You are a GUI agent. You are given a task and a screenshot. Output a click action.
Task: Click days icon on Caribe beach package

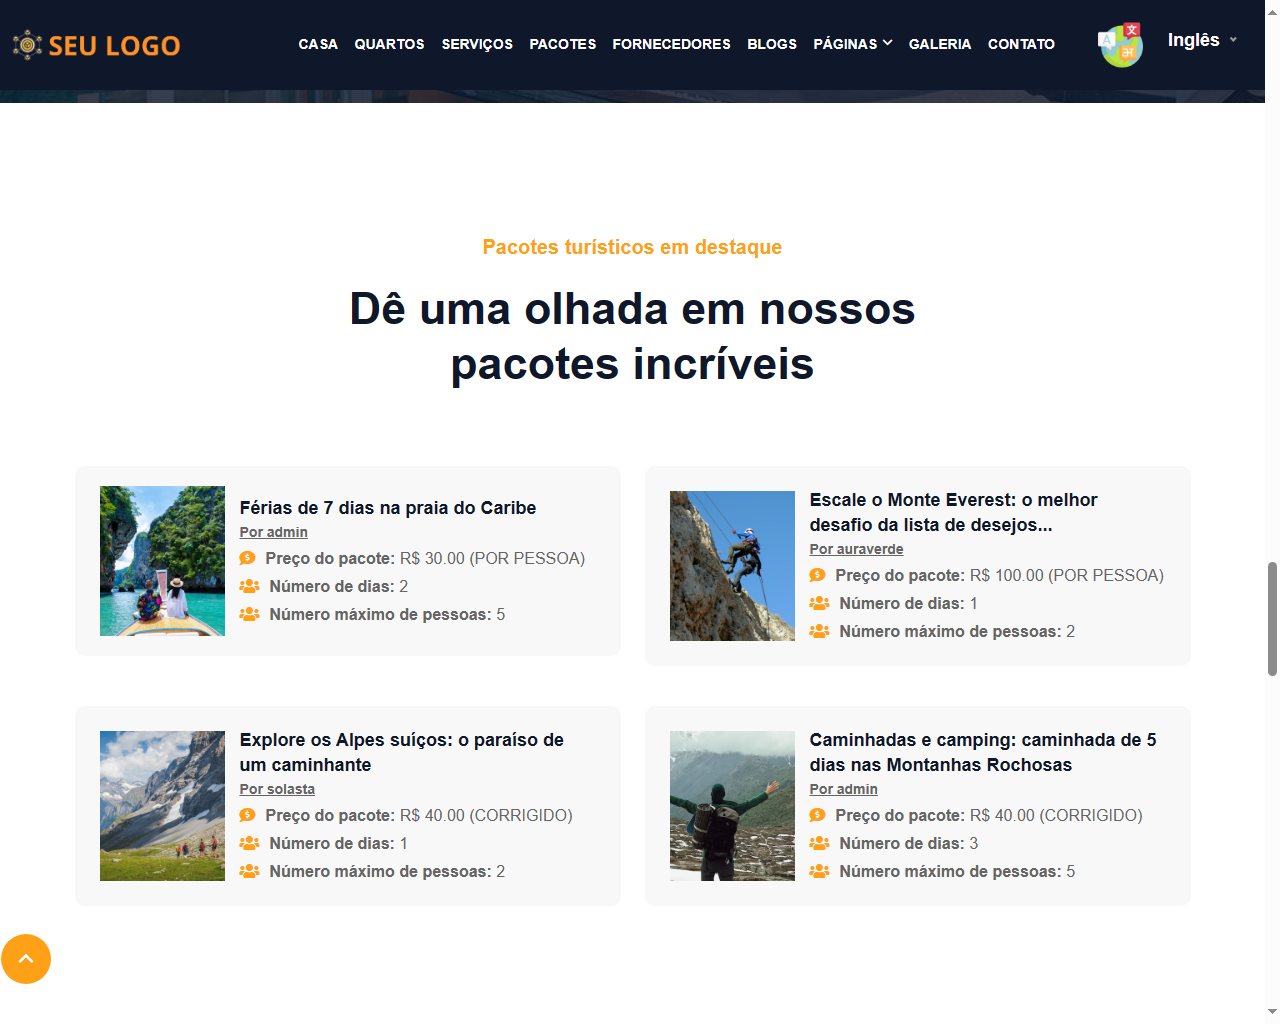click(249, 586)
